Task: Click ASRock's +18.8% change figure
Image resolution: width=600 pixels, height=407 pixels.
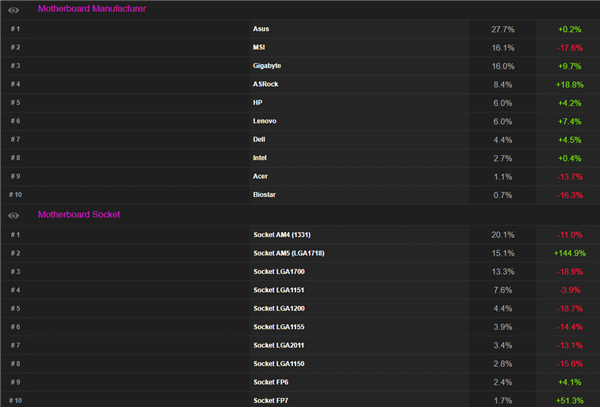Action: click(570, 84)
